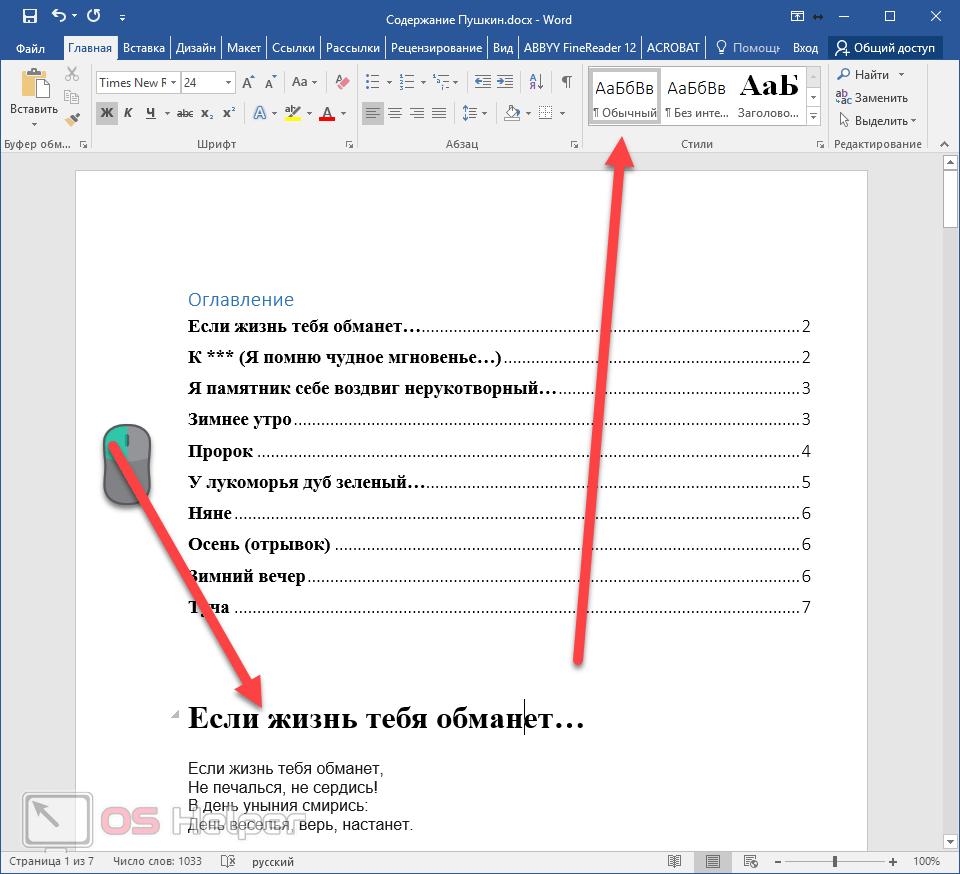
Task: Activate the Format Painter brush
Action: [x=72, y=119]
